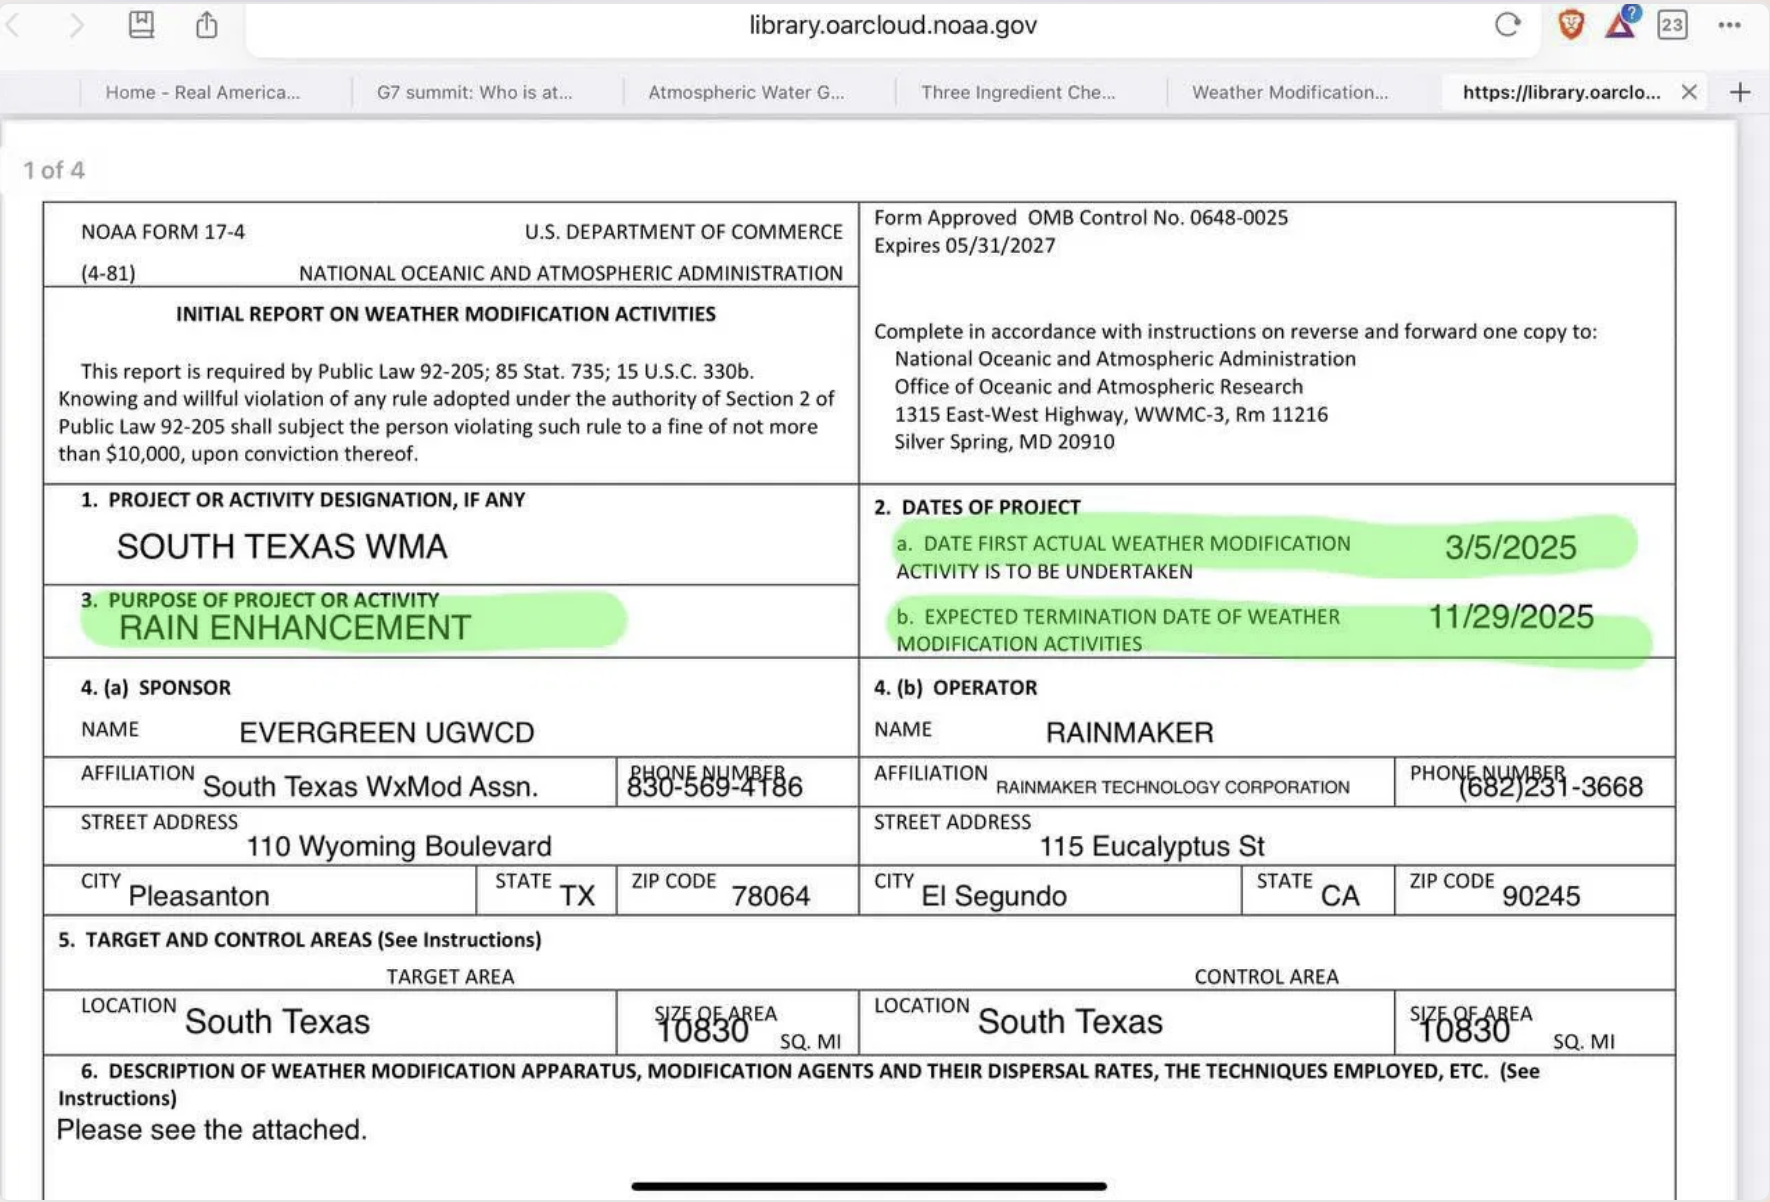This screenshot has height=1202, width=1770.
Task: Click 'INITIAL REPORT ON WEATHER MODIFICATION ACTIVITIES' title
Action: [446, 314]
